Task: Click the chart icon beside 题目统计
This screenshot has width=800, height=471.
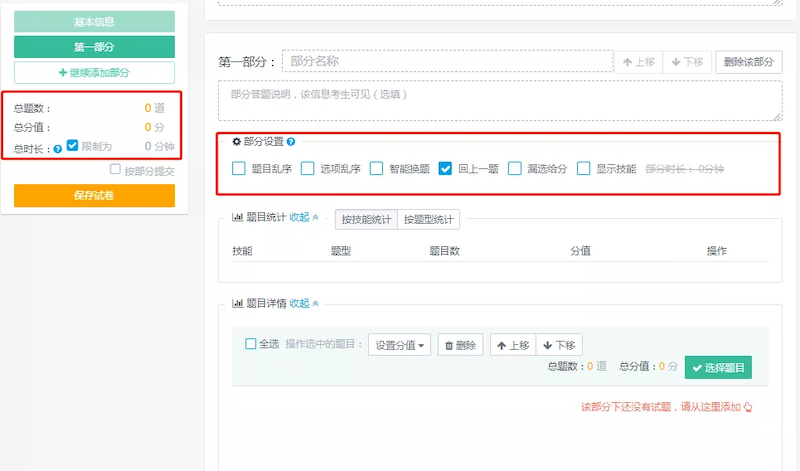Action: tap(237, 217)
